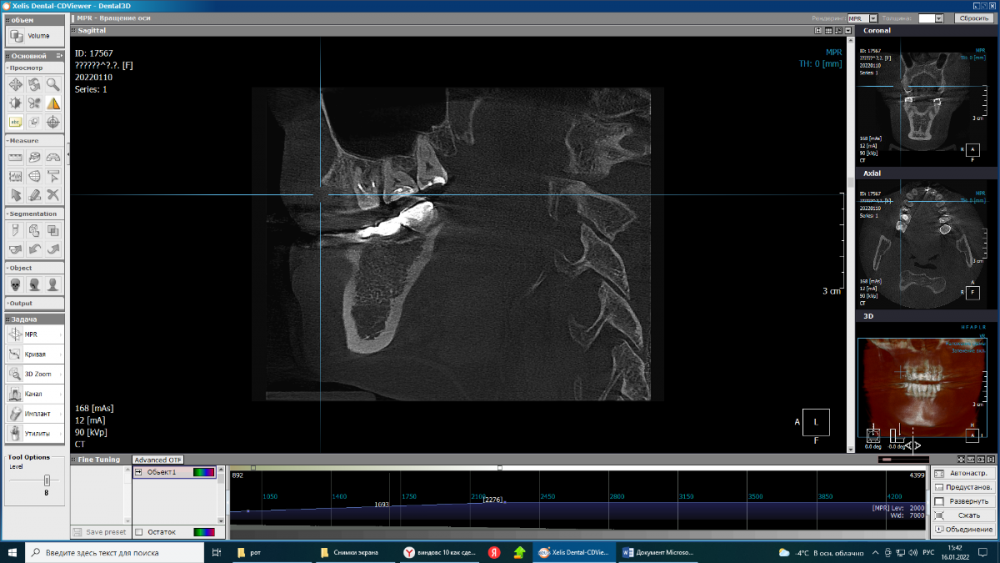Select the pan (four-arrow move) tool
This screenshot has height=563, width=1000.
click(16, 85)
